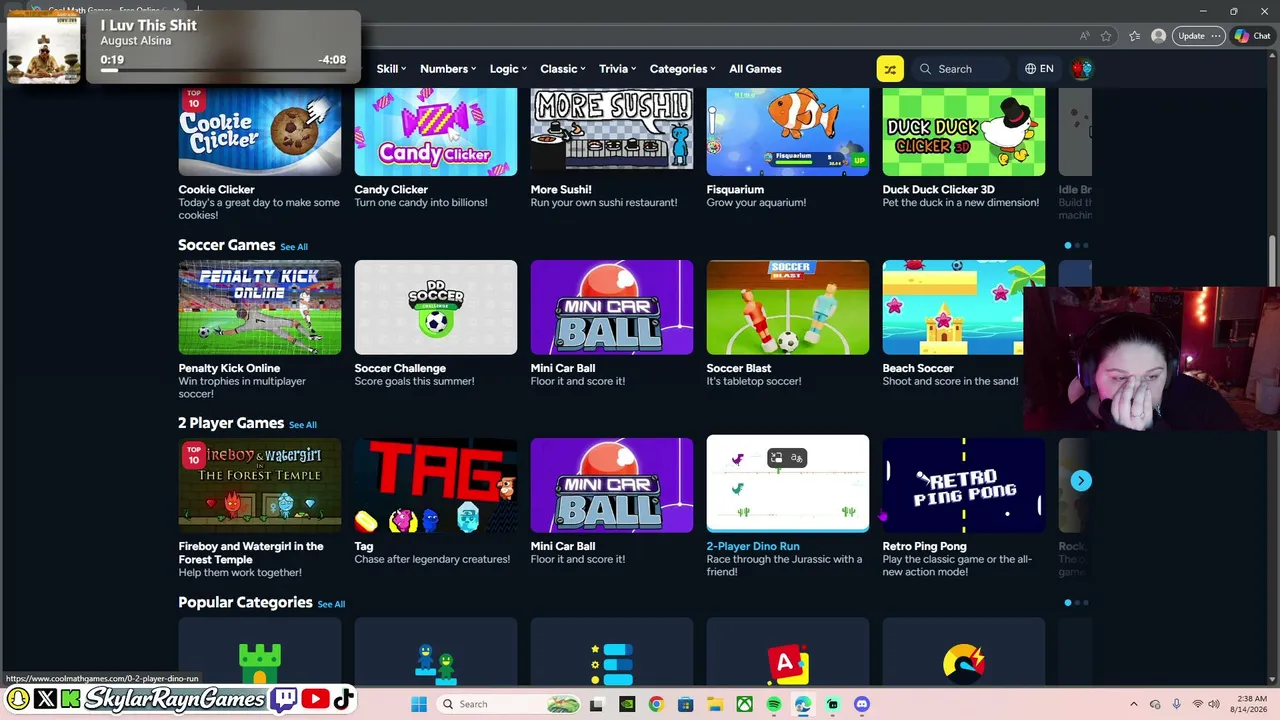
Task: Click the Twitch logo in the stream overlay
Action: point(284,699)
